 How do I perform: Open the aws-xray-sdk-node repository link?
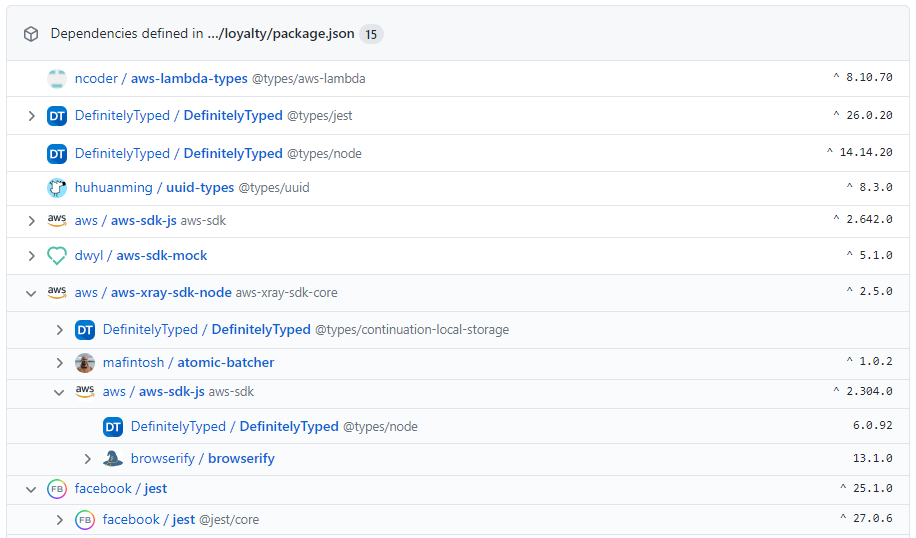[171, 292]
